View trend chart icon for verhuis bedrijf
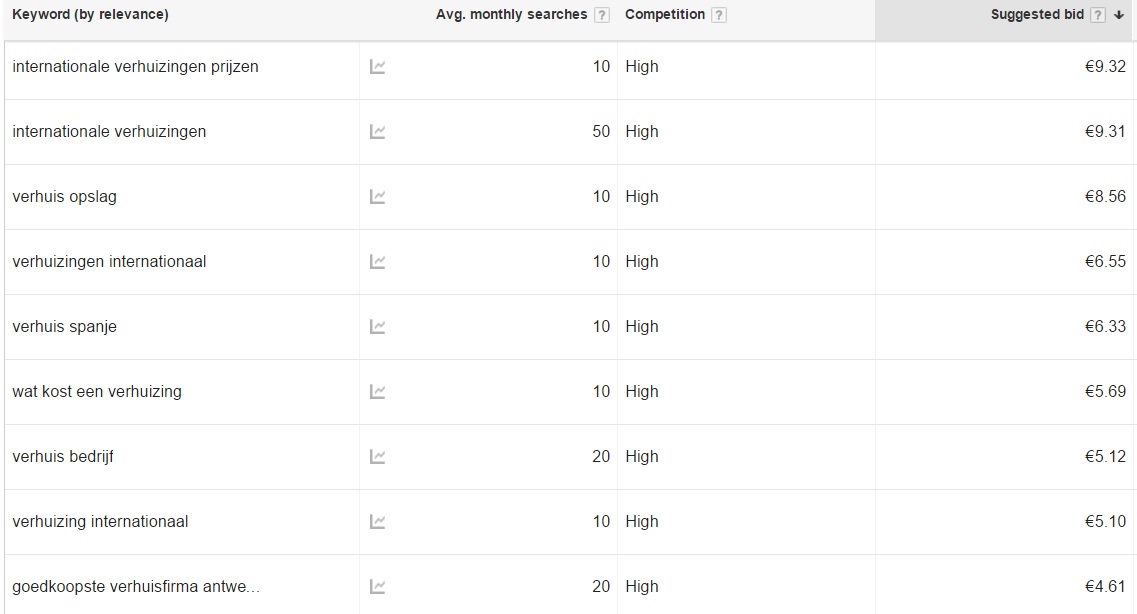The height and width of the screenshot is (614, 1137). point(377,457)
